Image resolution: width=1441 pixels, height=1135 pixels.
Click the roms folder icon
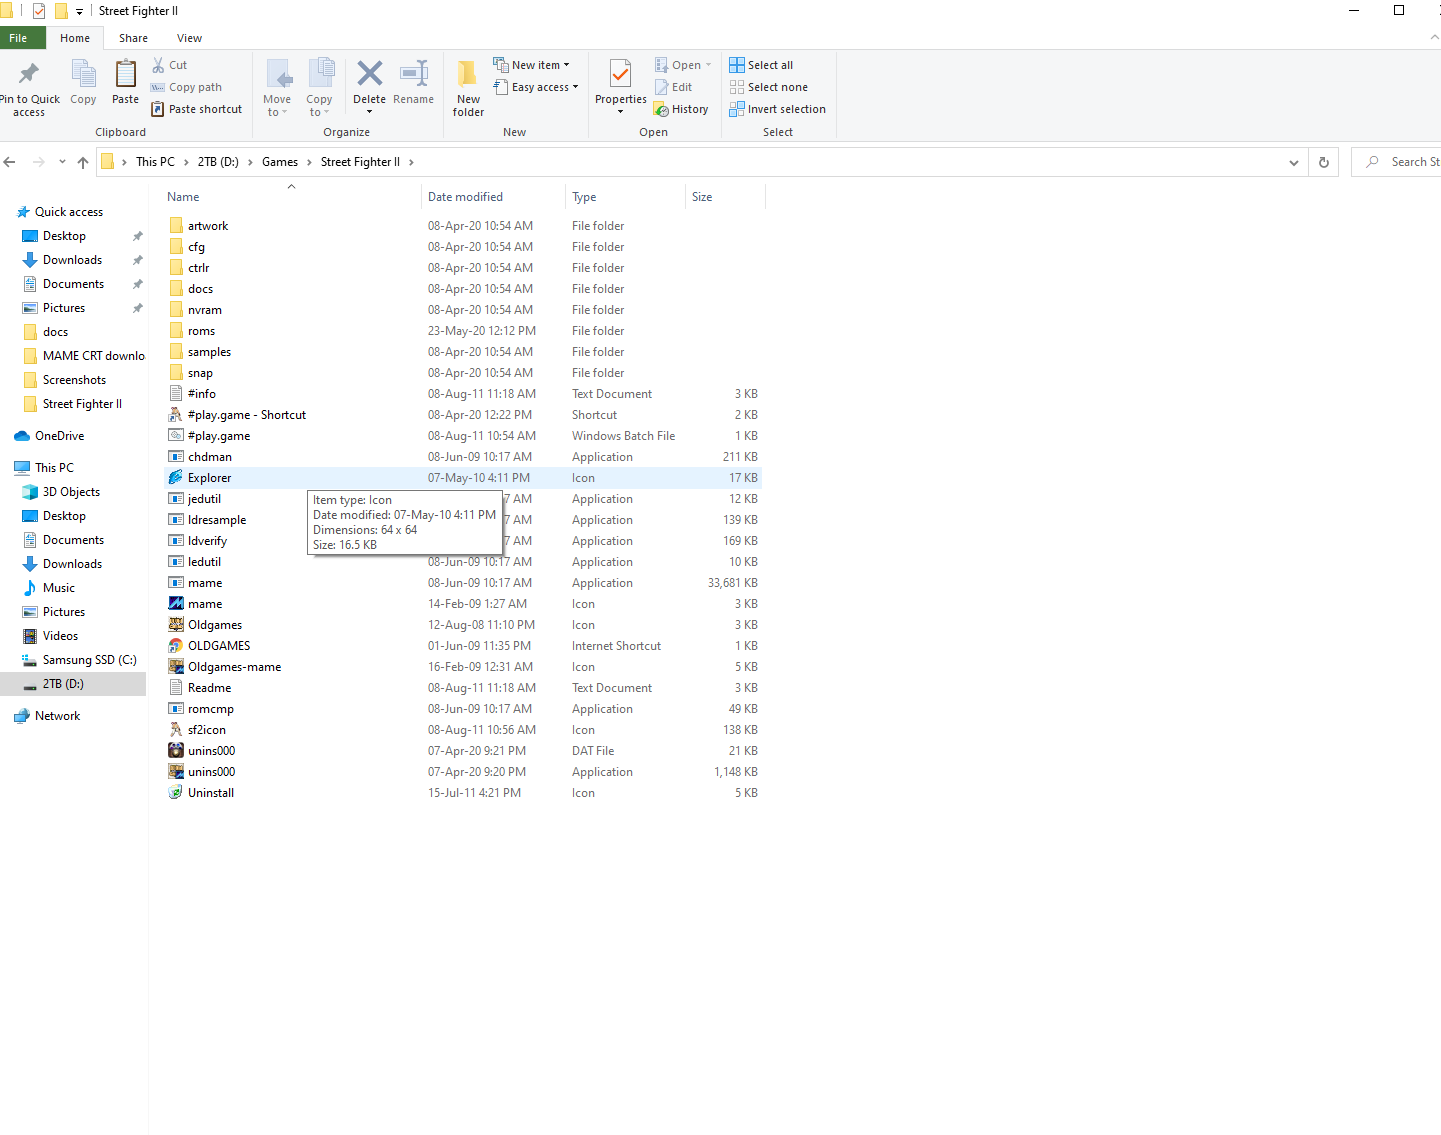176,331
